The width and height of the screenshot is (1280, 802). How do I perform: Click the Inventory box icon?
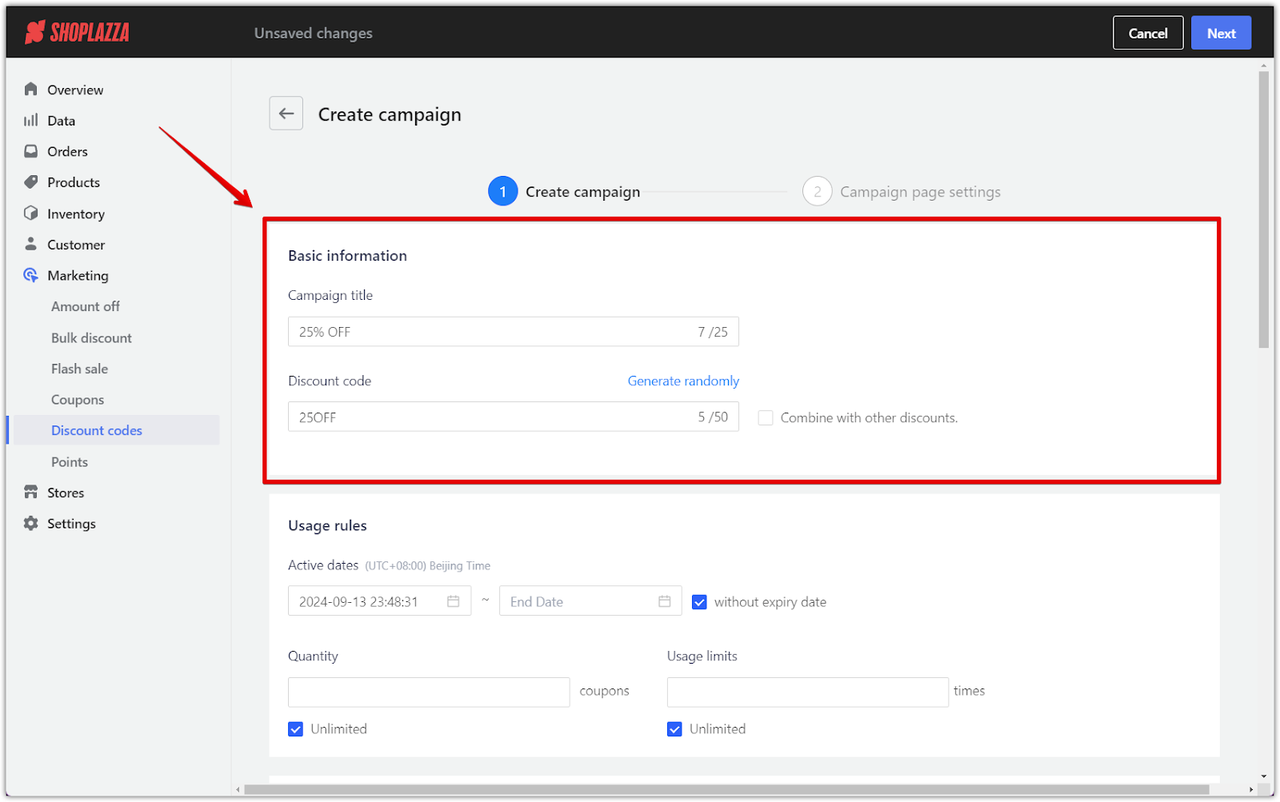tap(31, 213)
